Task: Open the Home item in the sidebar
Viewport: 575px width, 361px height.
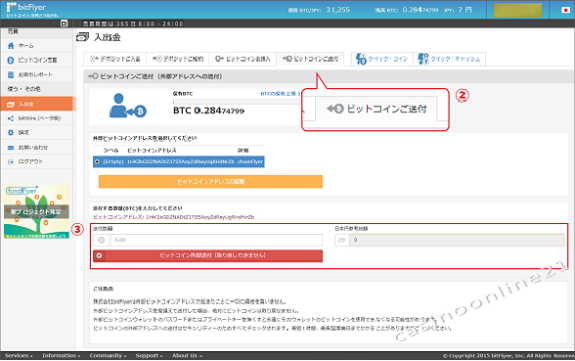Action: pyautogui.click(x=26, y=45)
